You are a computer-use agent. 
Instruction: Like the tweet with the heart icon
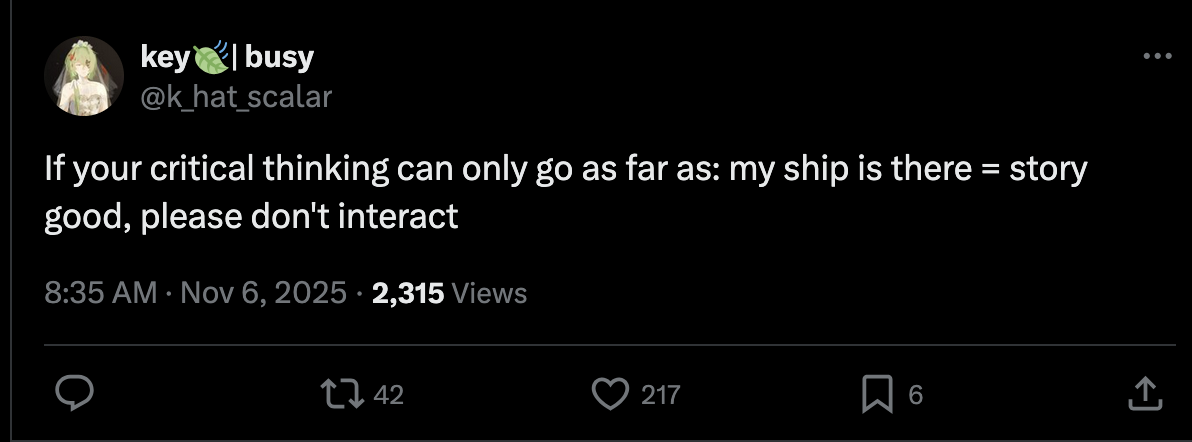[610, 394]
